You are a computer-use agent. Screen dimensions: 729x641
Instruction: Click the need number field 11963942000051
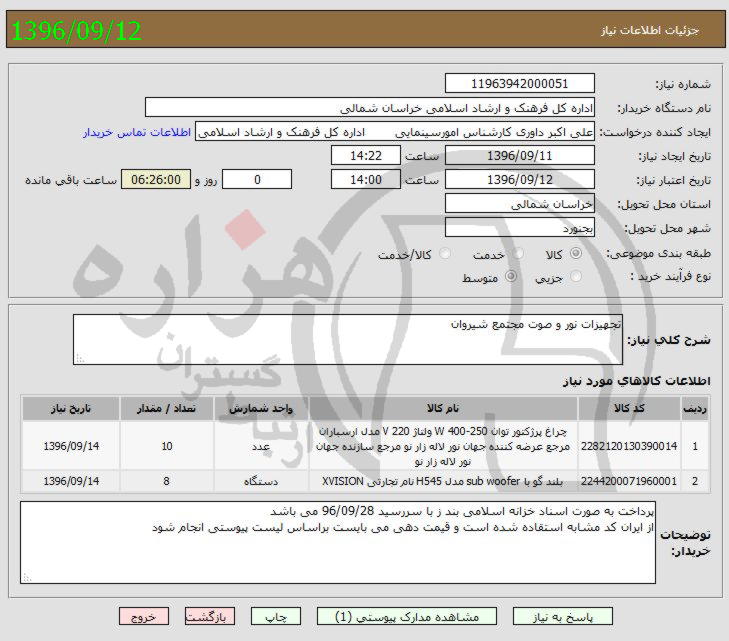pyautogui.click(x=520, y=83)
